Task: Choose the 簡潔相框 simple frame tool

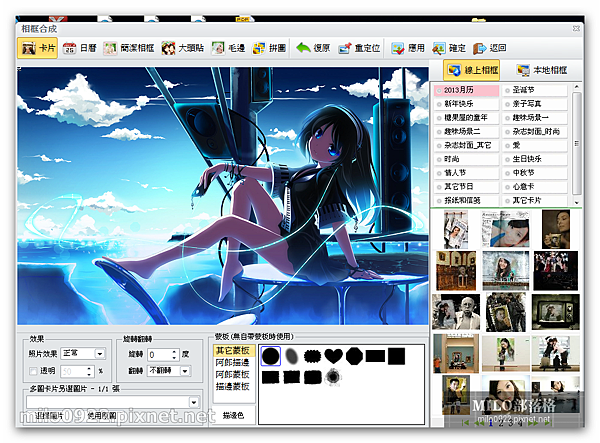Action: tap(129, 48)
